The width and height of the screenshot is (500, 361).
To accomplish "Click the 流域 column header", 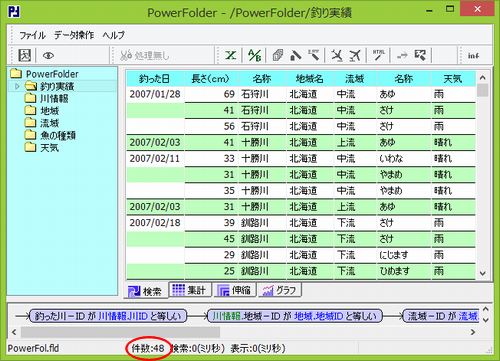I will 355,79.
